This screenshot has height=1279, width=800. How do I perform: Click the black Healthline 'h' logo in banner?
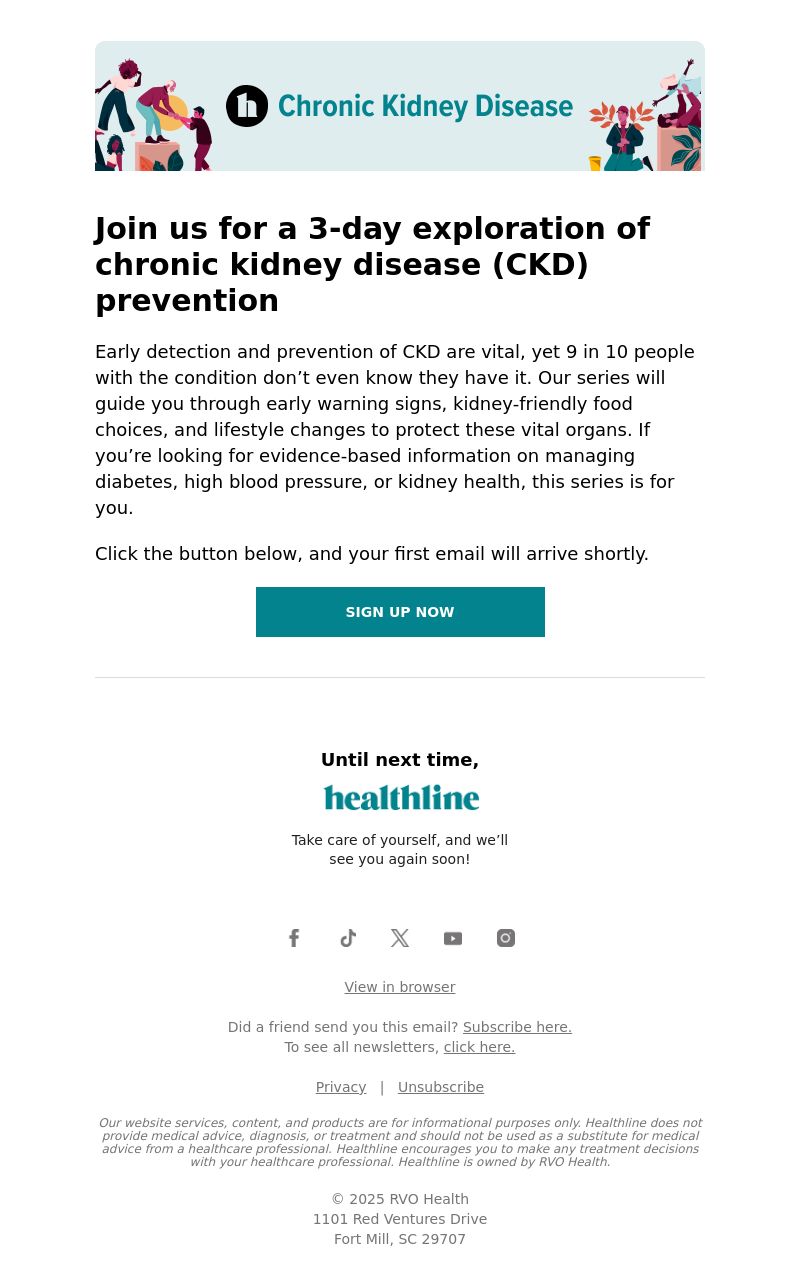[x=247, y=106]
